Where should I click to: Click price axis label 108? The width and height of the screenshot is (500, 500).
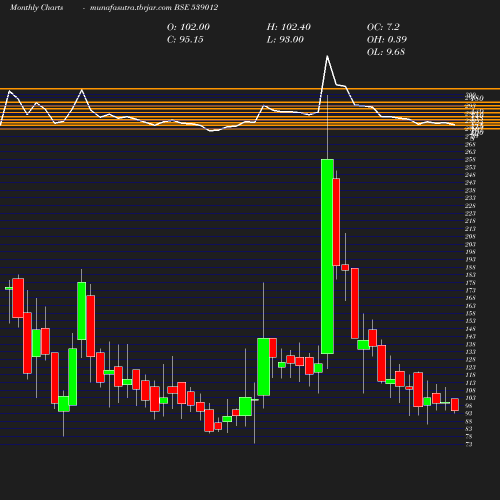(x=470, y=390)
